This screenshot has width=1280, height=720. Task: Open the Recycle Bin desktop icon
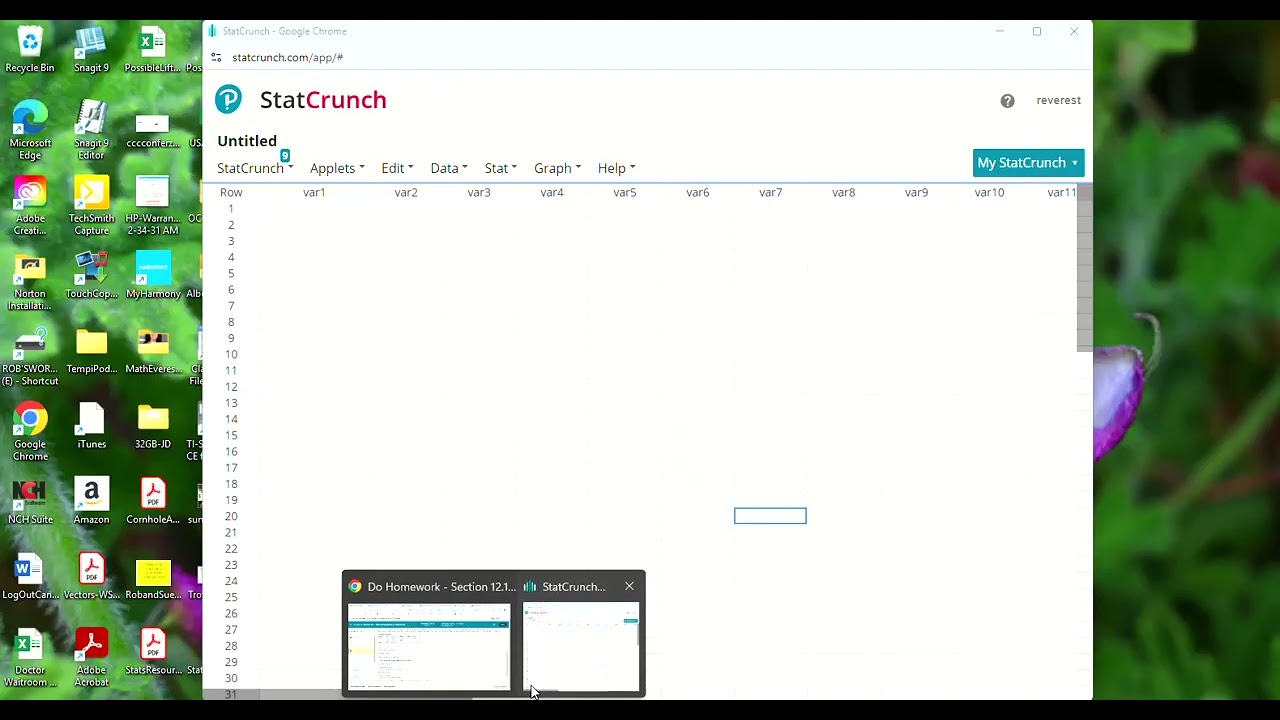30,50
